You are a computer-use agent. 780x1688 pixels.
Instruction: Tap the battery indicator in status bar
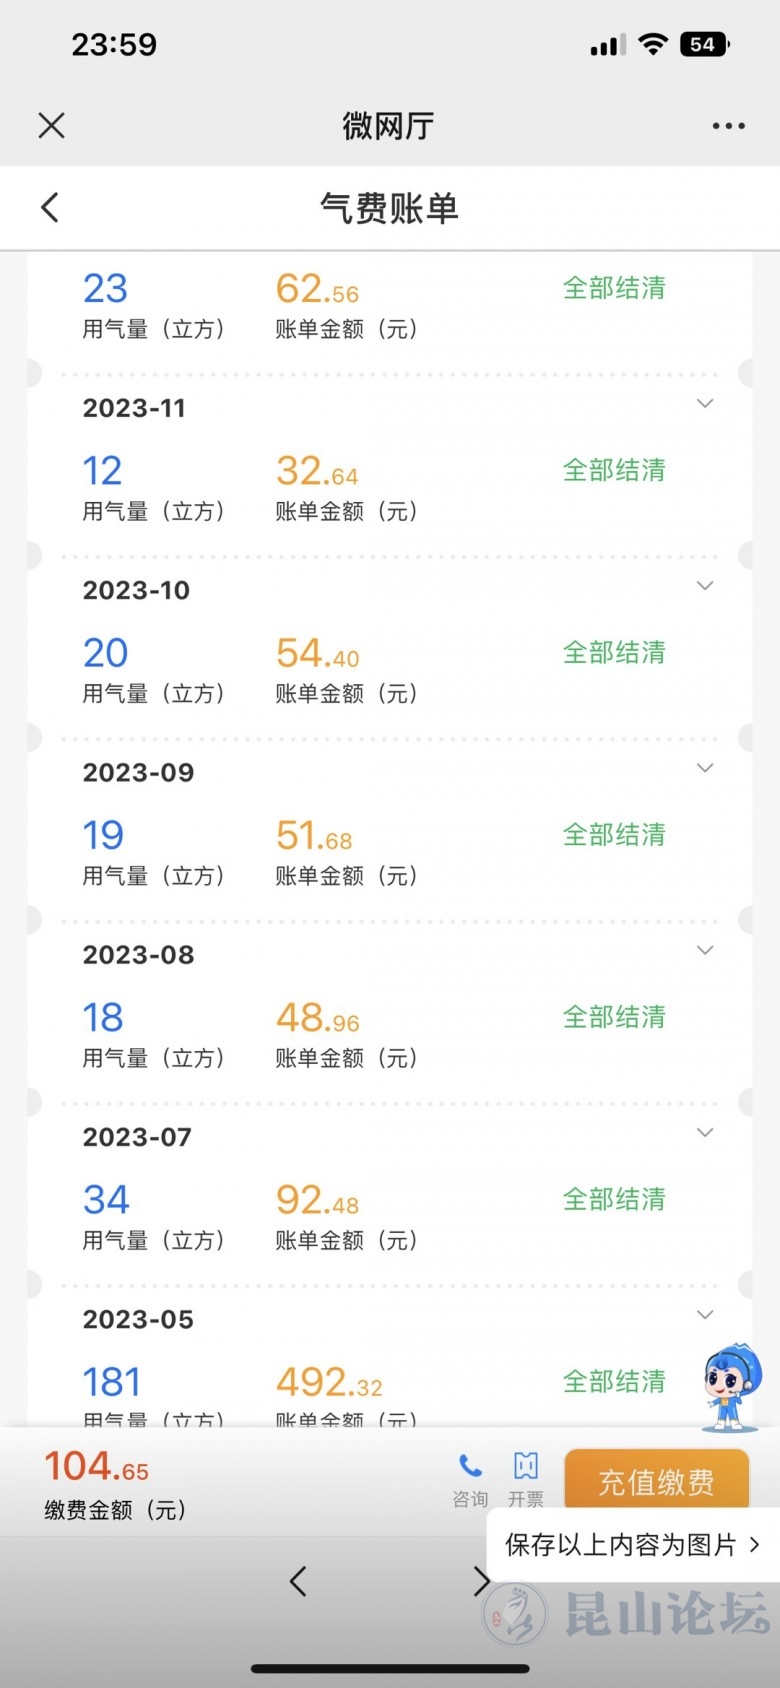click(x=704, y=45)
